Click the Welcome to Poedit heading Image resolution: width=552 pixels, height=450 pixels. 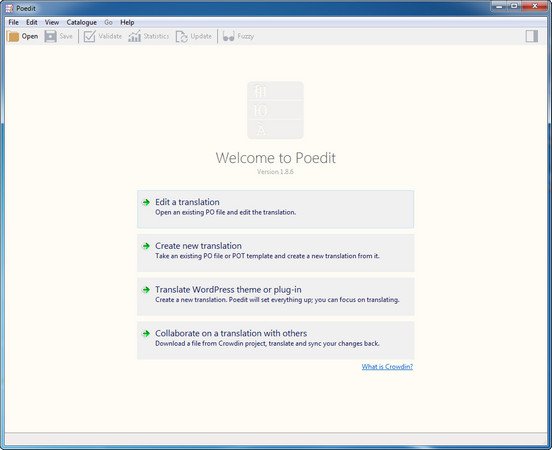(276, 158)
